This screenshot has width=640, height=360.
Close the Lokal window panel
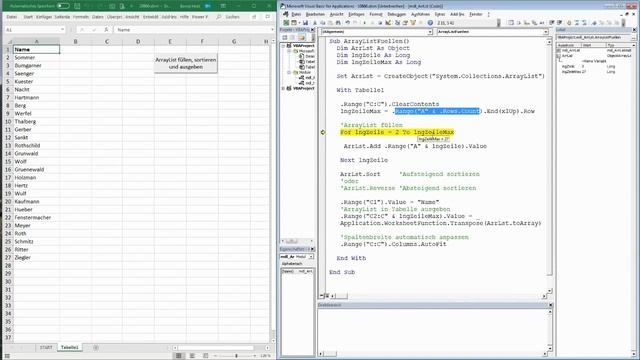634,30
